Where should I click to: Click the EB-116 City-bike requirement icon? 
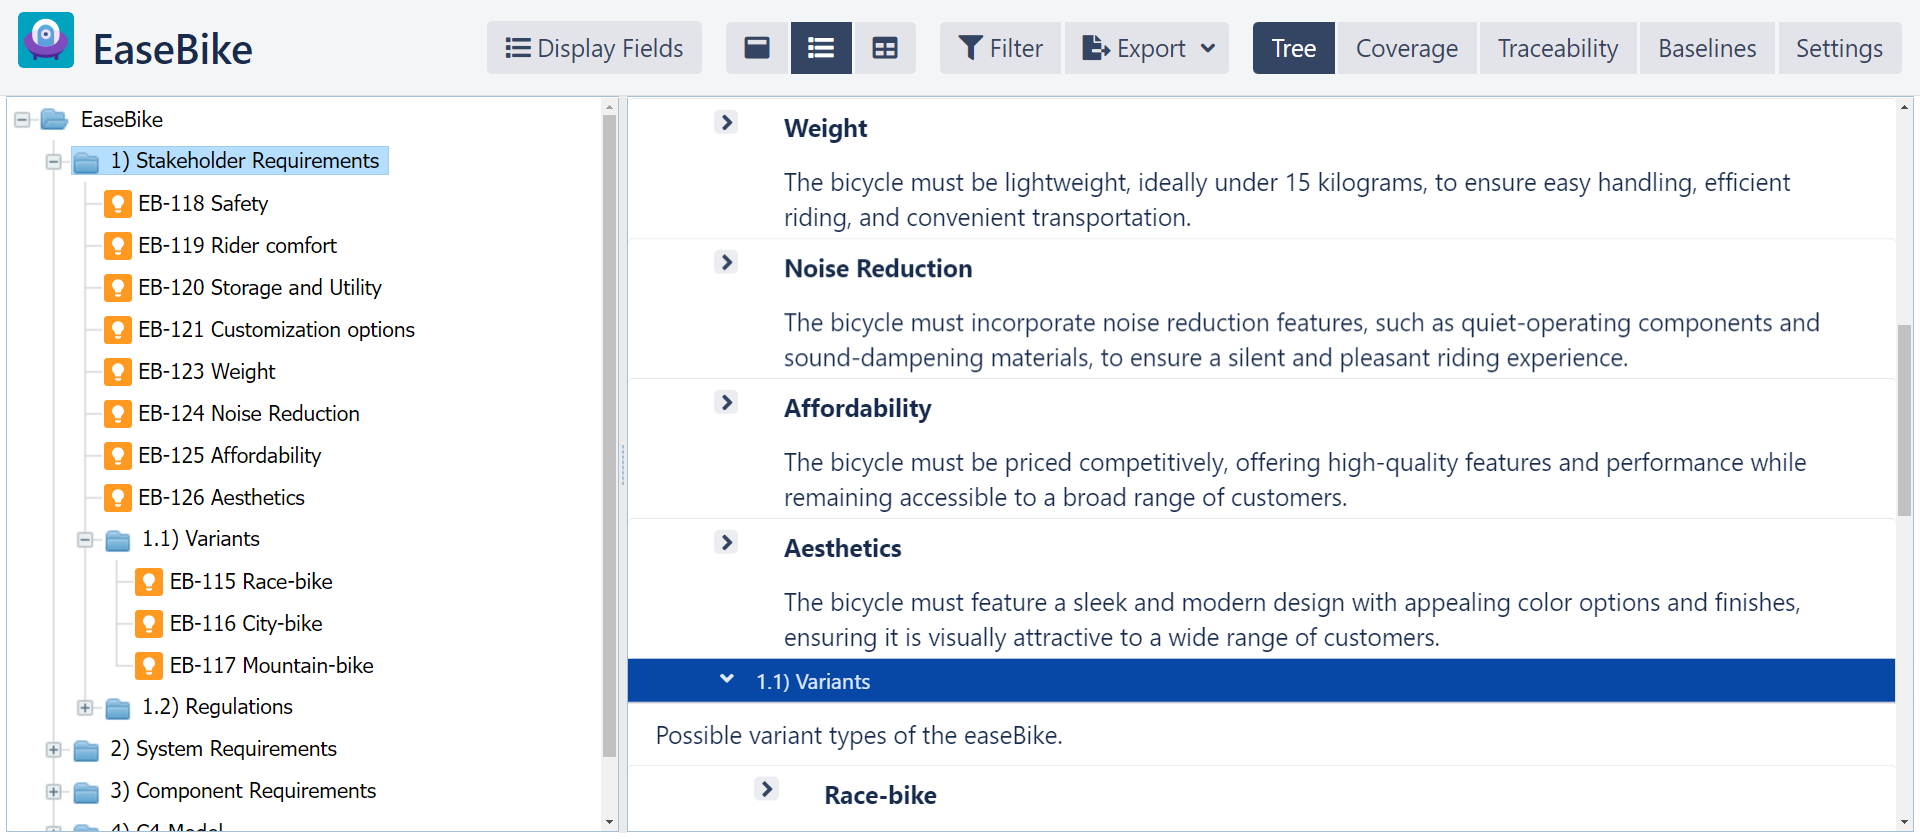(149, 624)
